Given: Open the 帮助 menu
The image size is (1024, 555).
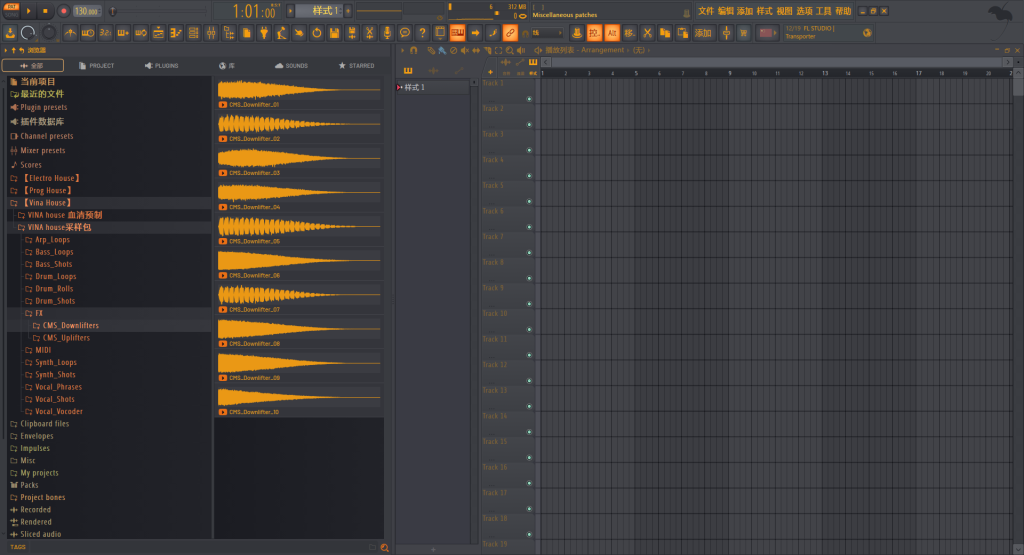Looking at the screenshot, I should [x=843, y=11].
